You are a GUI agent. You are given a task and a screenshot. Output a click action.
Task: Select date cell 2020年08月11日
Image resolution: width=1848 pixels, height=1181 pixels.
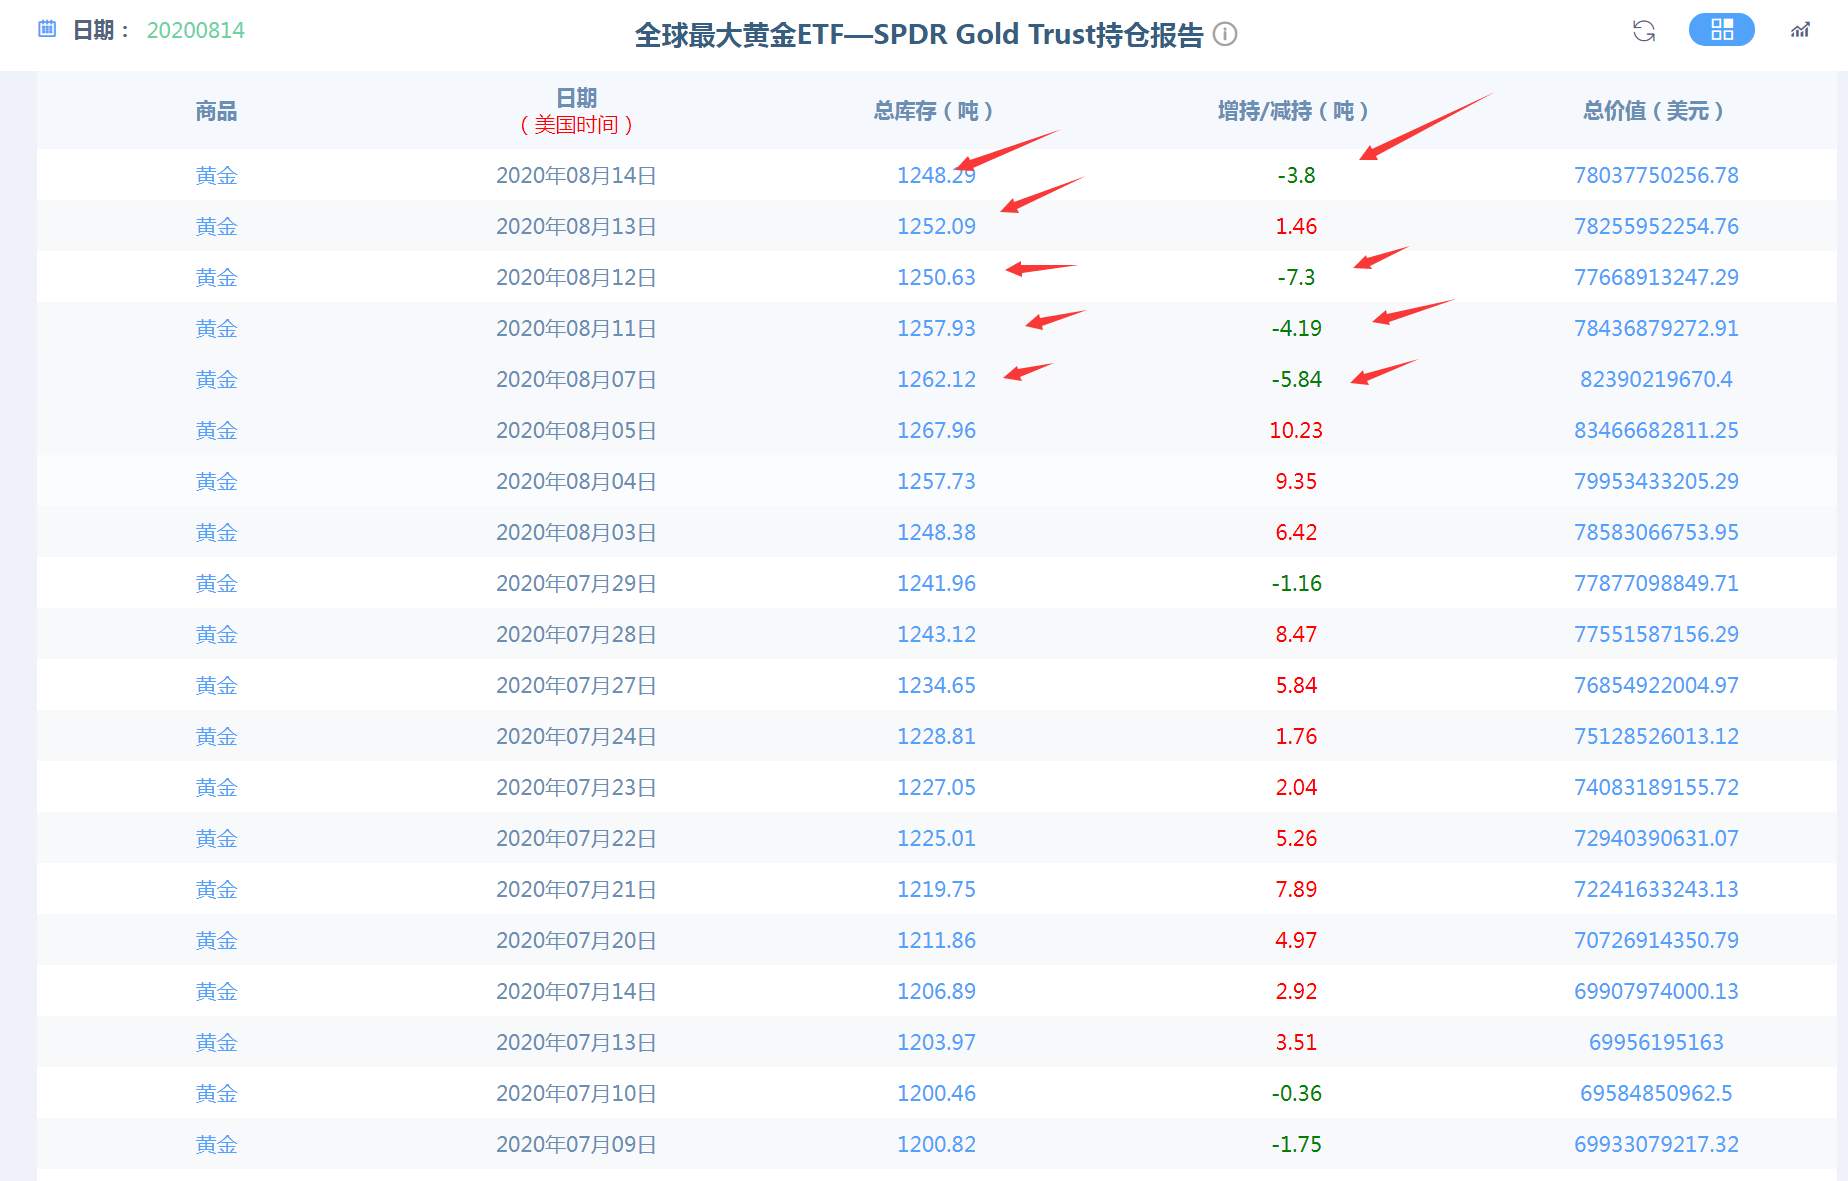click(576, 329)
